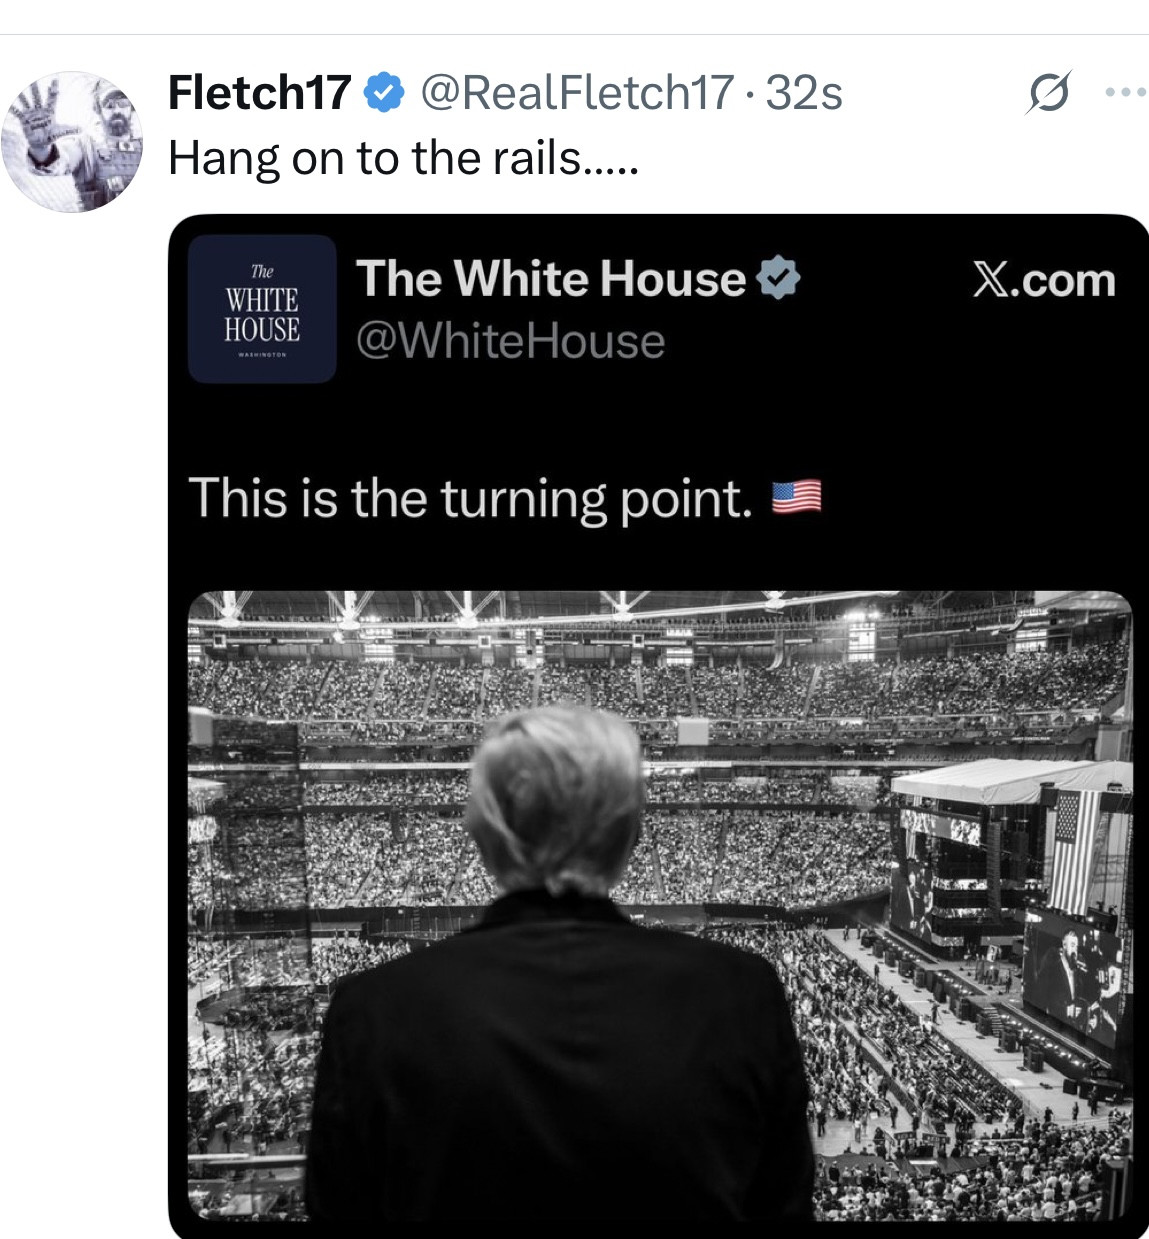This screenshot has height=1239, width=1149.
Task: Open the three-dot more options menu
Action: click(1125, 92)
